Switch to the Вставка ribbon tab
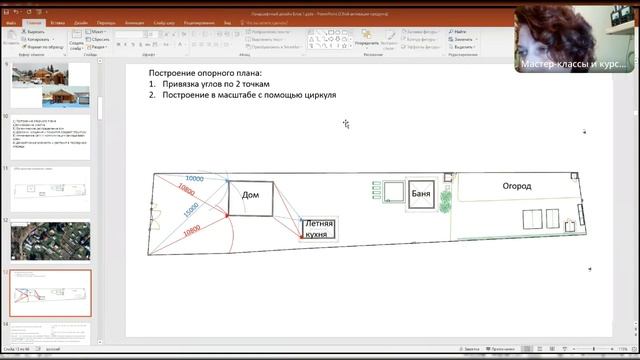640x360 pixels. click(58, 23)
